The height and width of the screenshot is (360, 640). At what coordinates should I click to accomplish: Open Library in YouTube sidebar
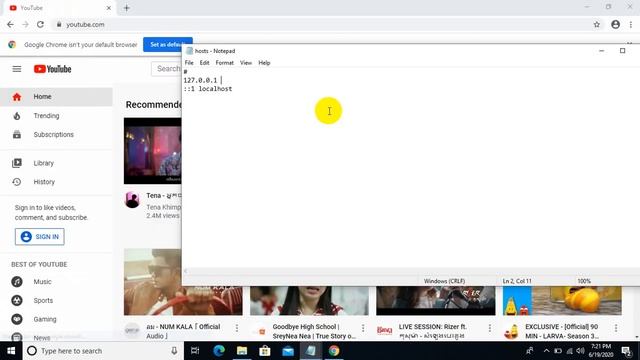pyautogui.click(x=56, y=163)
